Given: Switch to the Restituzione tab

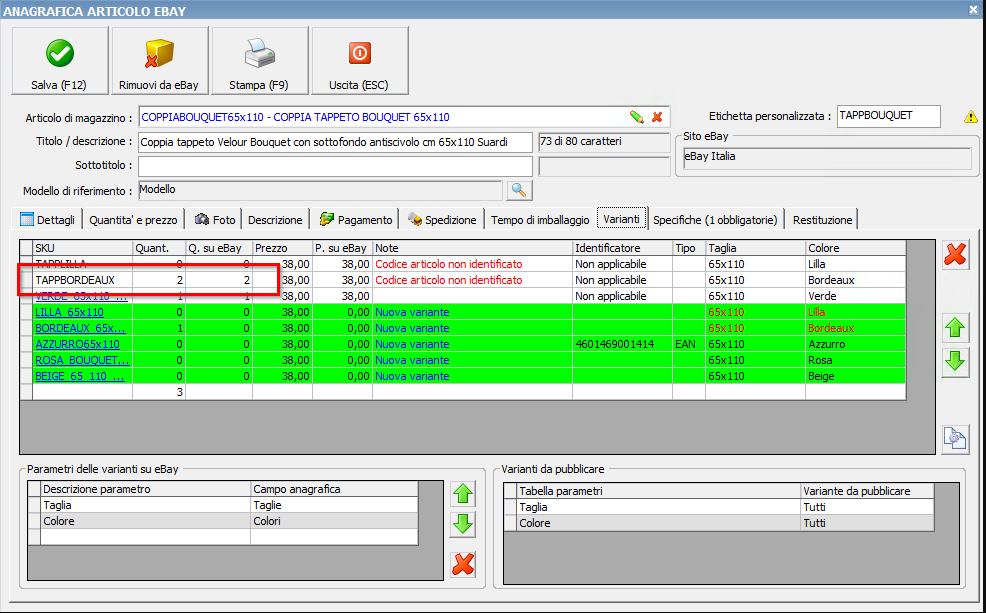Looking at the screenshot, I should (x=823, y=220).
